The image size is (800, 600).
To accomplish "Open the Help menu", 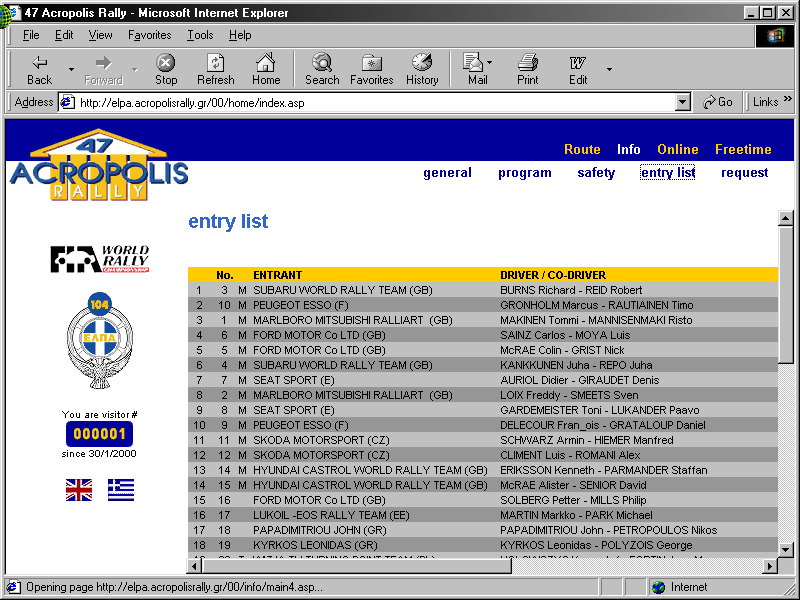I will point(240,35).
